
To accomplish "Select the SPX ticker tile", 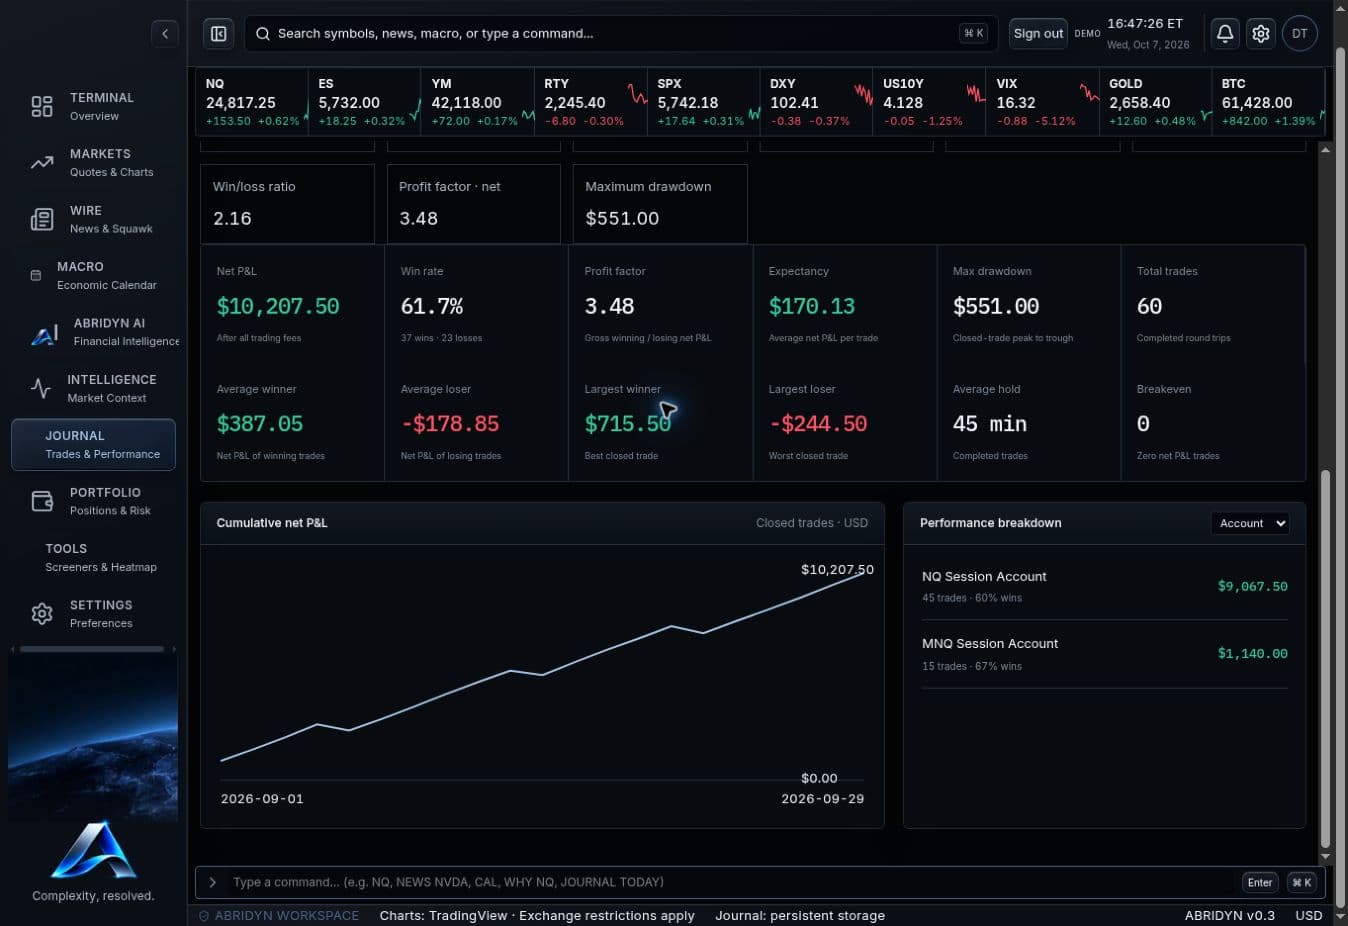I will [x=703, y=102].
